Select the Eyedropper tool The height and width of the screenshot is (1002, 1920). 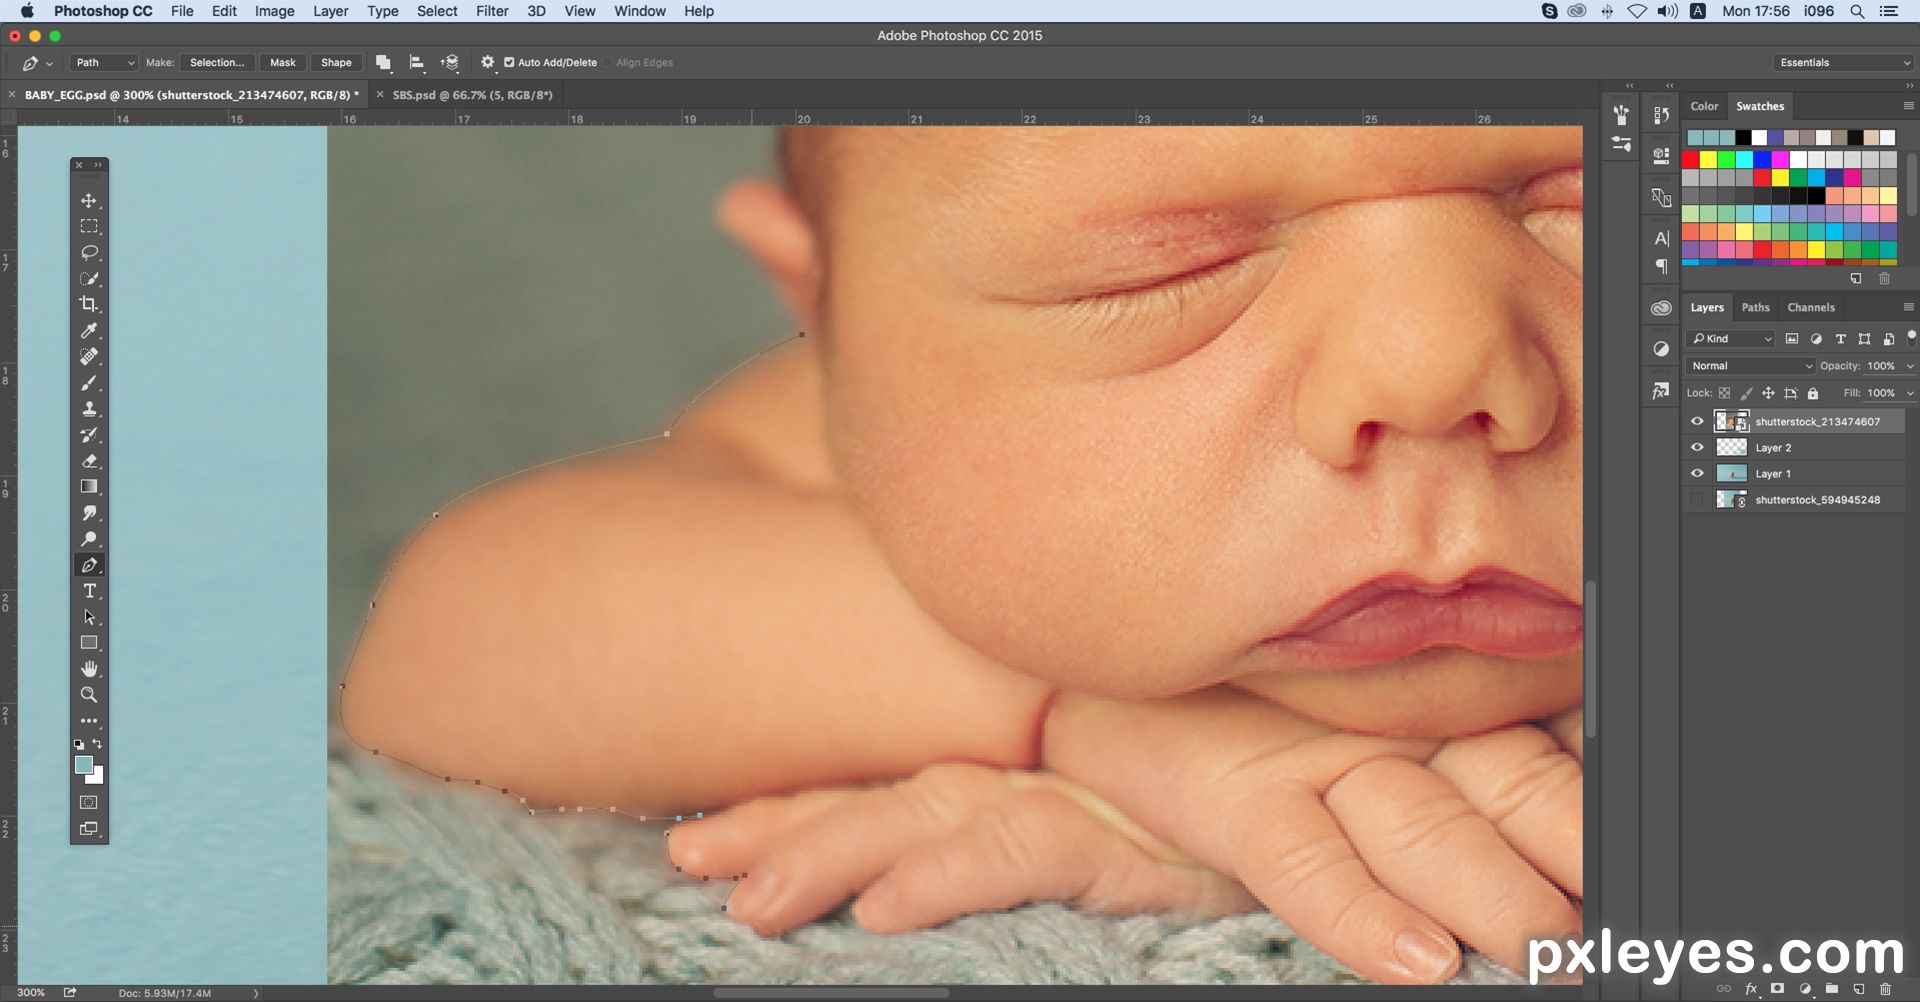(89, 330)
